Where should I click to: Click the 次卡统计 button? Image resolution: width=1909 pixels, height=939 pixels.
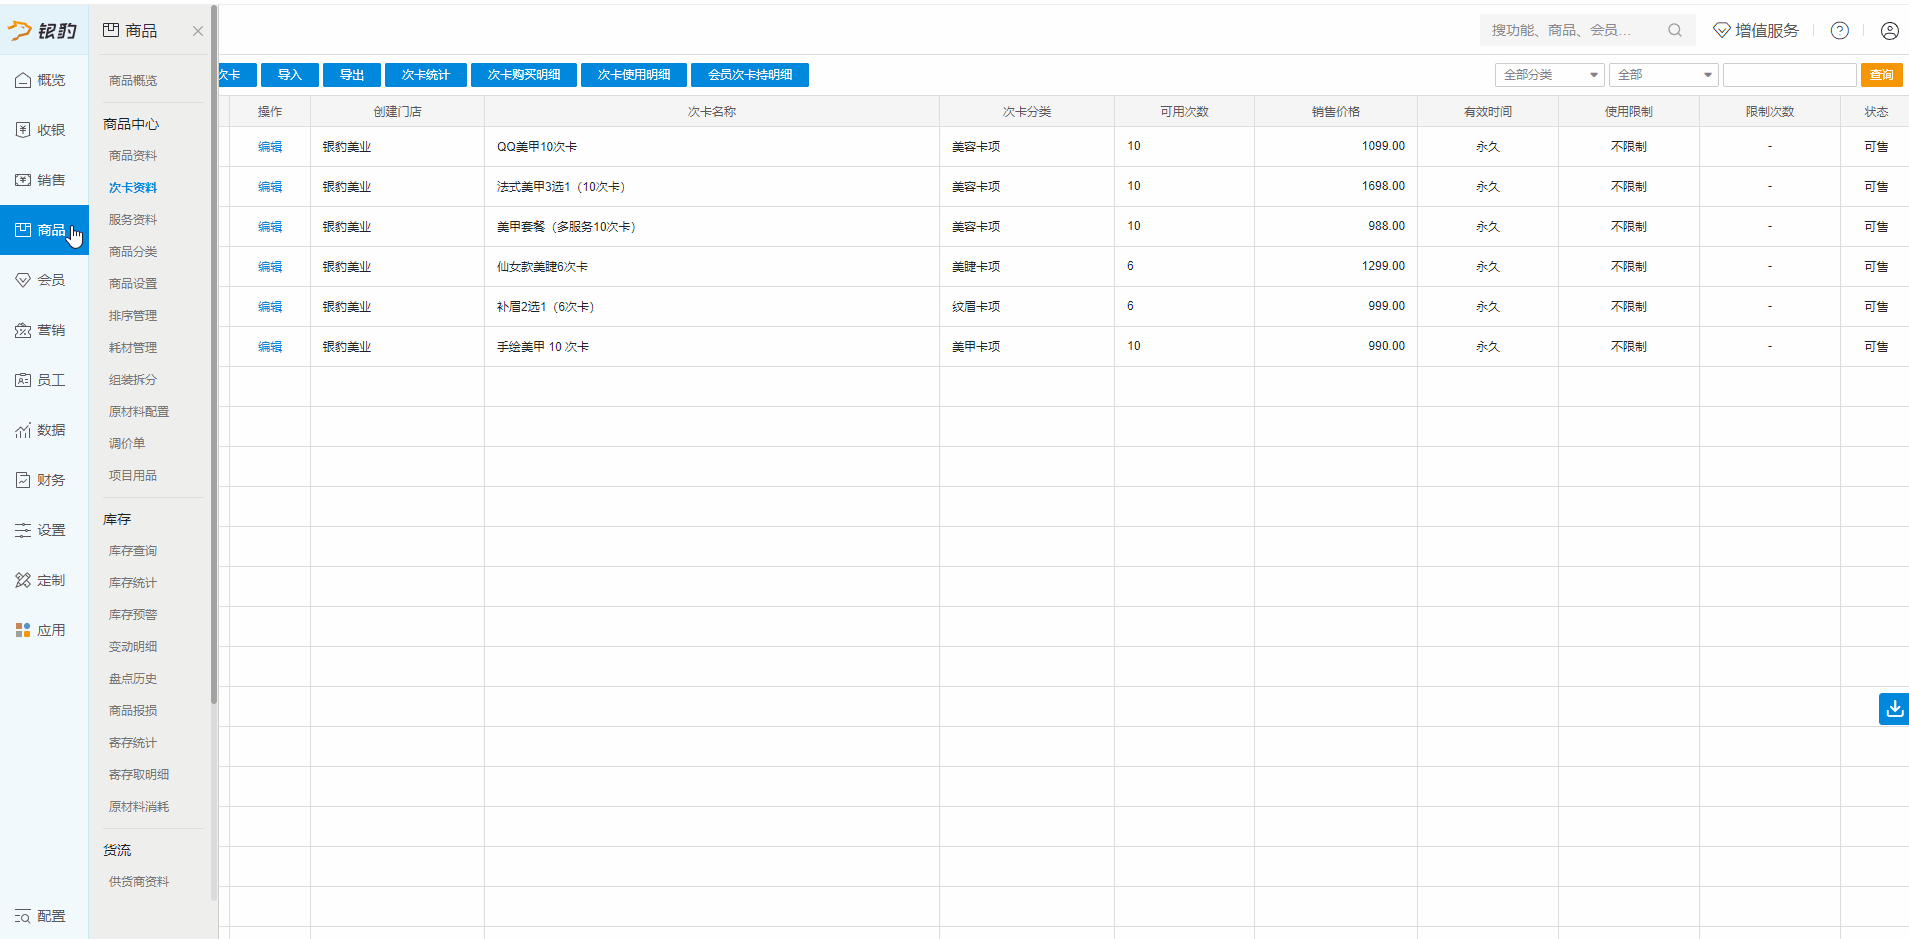point(425,75)
